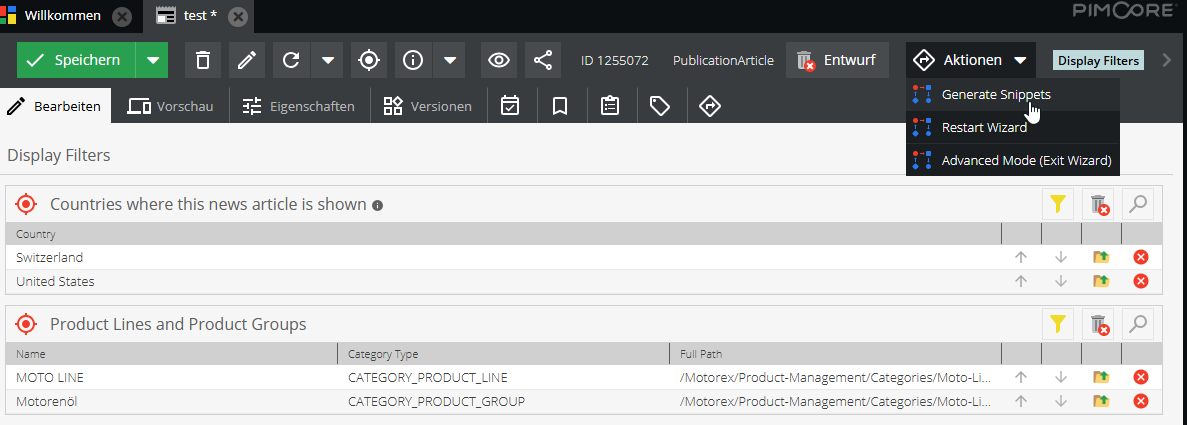Click the green Speichern button

pyautogui.click(x=76, y=60)
